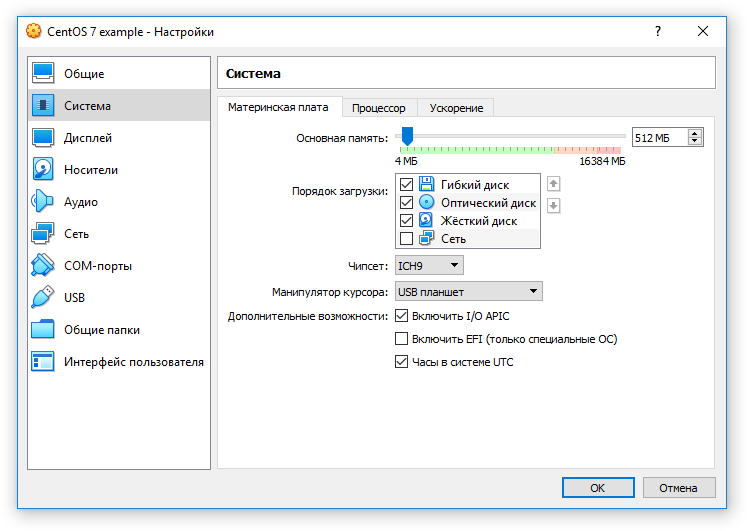Image resolution: width=748 pixels, height=531 pixels.
Task: Toggle Включить I/O APIC checkbox
Action: pyautogui.click(x=402, y=316)
